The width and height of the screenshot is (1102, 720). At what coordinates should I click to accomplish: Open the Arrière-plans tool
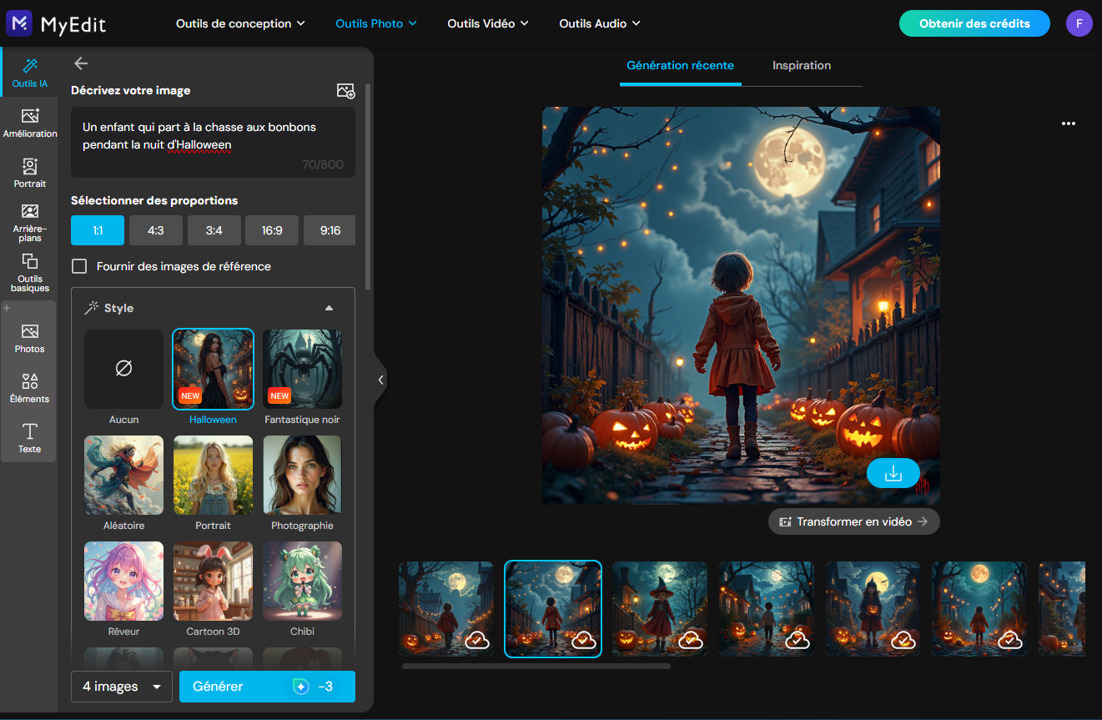click(x=29, y=217)
